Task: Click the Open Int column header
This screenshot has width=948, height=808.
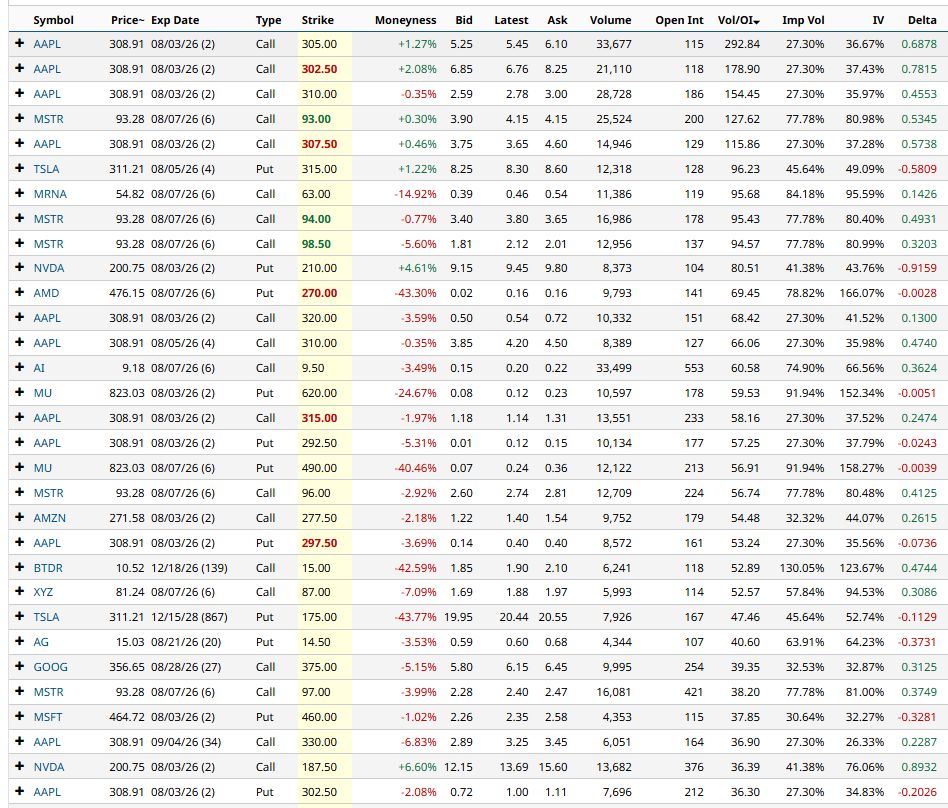Action: click(679, 20)
